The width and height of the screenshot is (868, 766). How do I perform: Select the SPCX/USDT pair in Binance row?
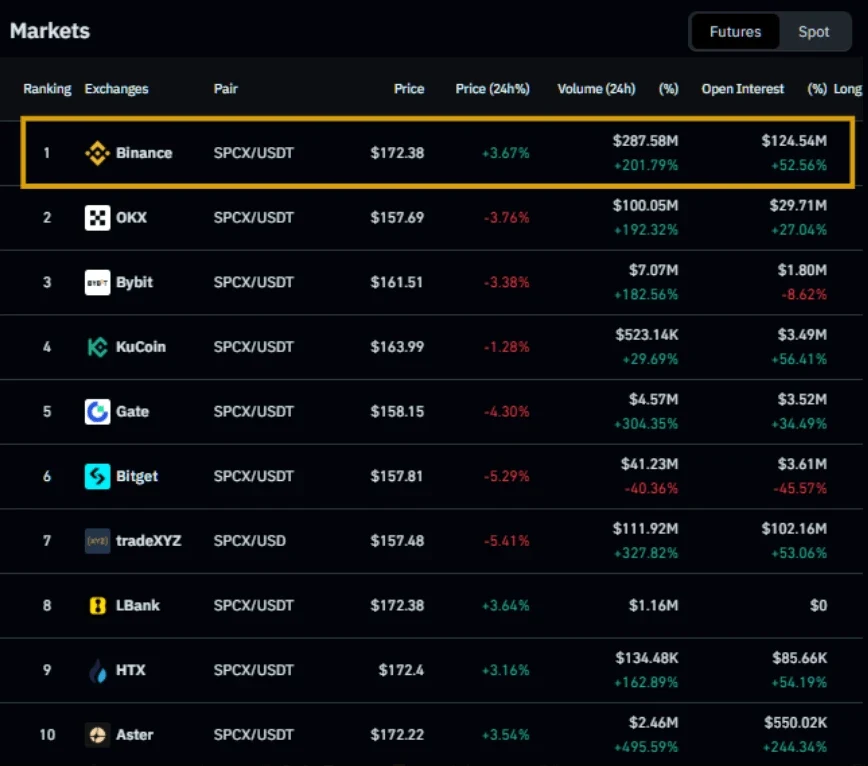[x=254, y=153]
